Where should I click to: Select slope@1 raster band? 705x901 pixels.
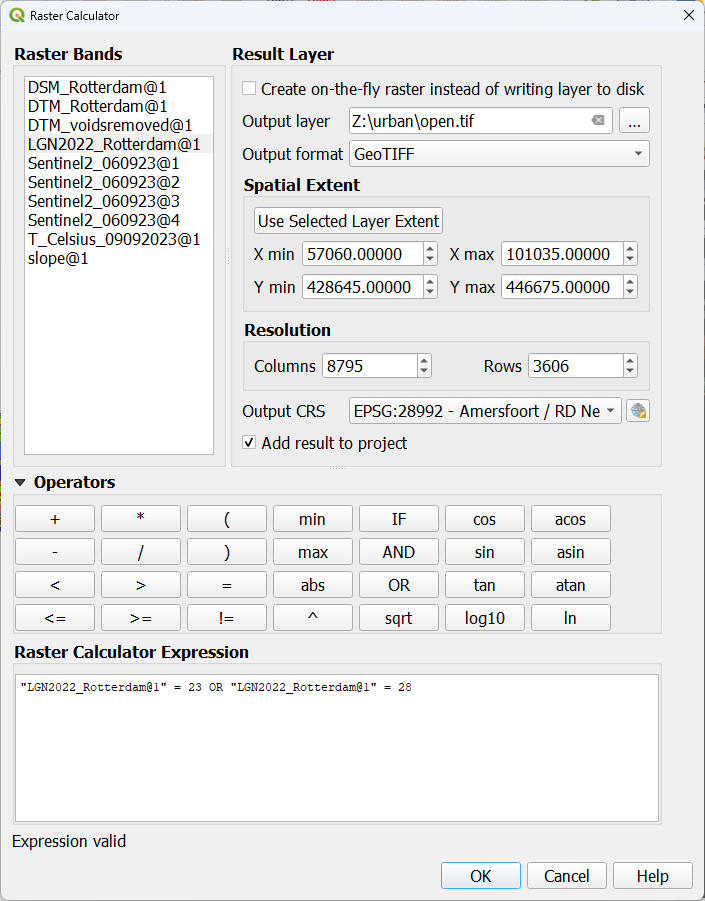[119, 258]
